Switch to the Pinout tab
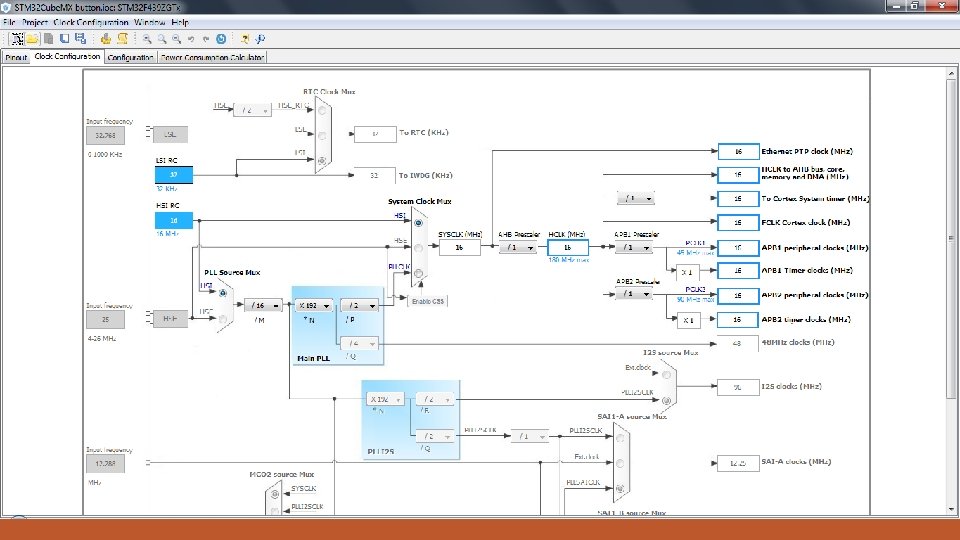 tap(16, 58)
